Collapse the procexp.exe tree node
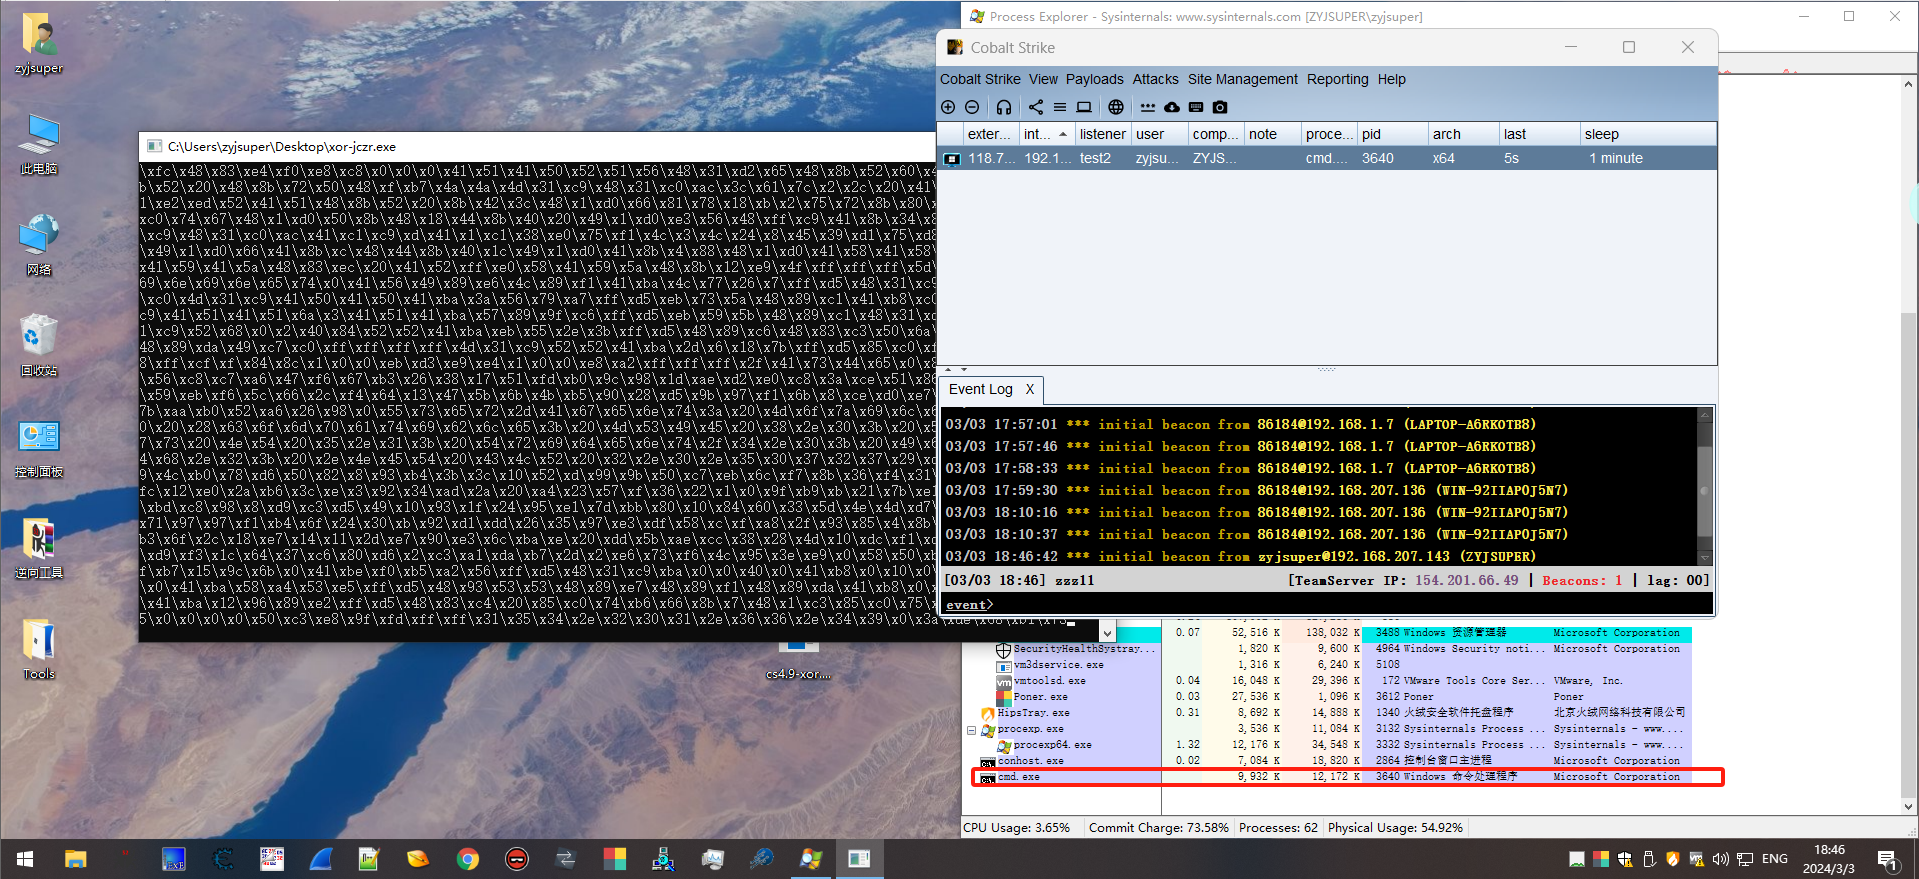The width and height of the screenshot is (1919, 879). (971, 730)
